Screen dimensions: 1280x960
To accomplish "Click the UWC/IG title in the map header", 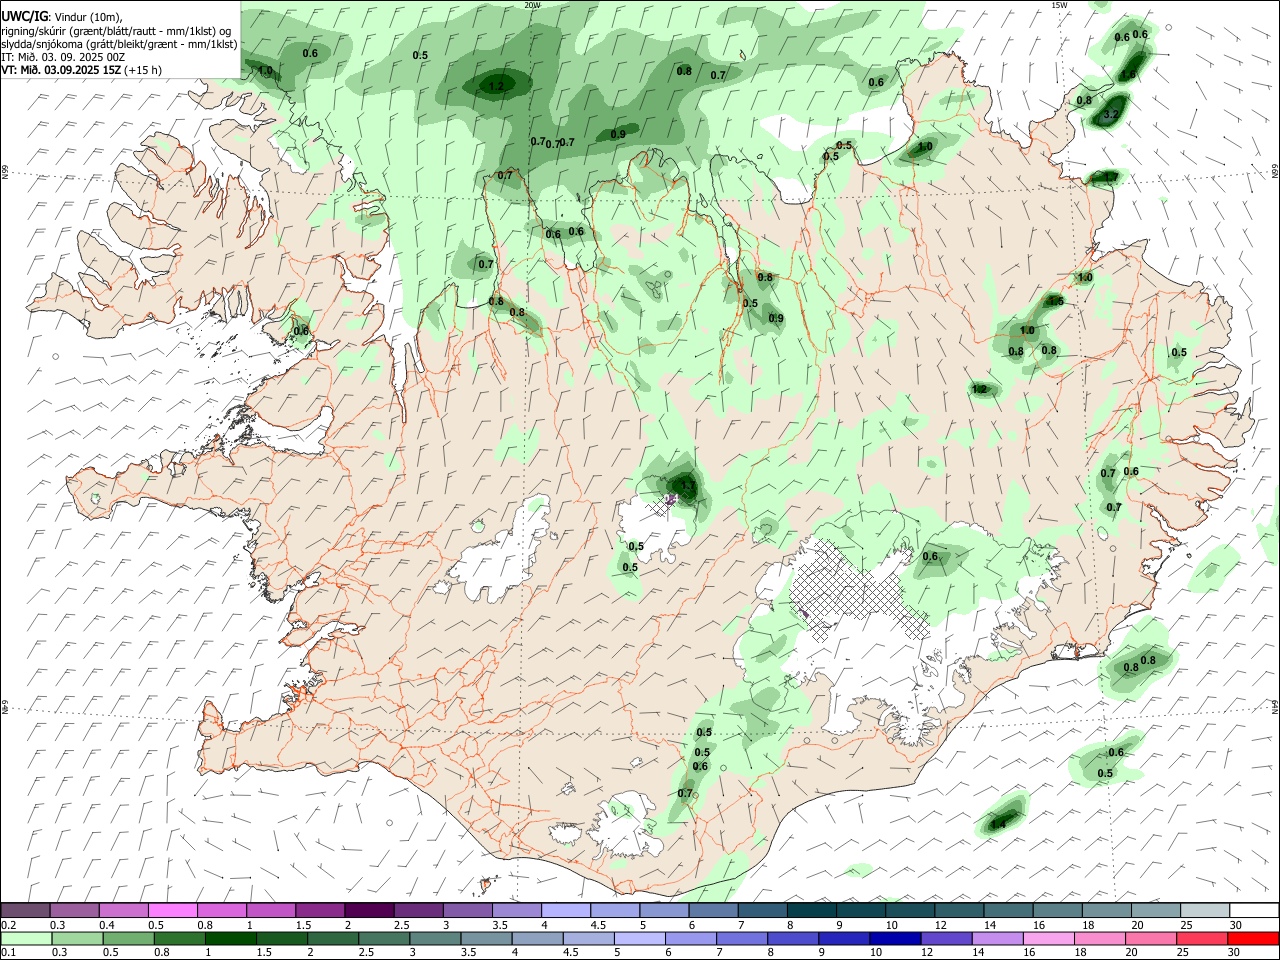I will pyautogui.click(x=24, y=16).
